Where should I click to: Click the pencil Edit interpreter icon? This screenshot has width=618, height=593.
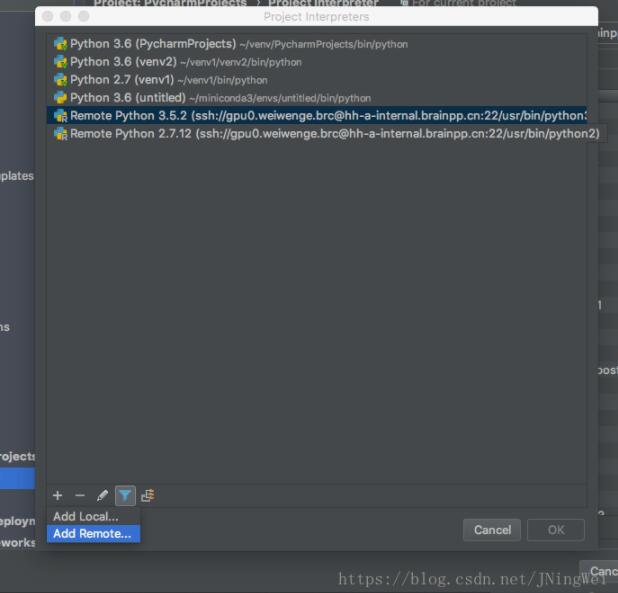click(x=102, y=495)
